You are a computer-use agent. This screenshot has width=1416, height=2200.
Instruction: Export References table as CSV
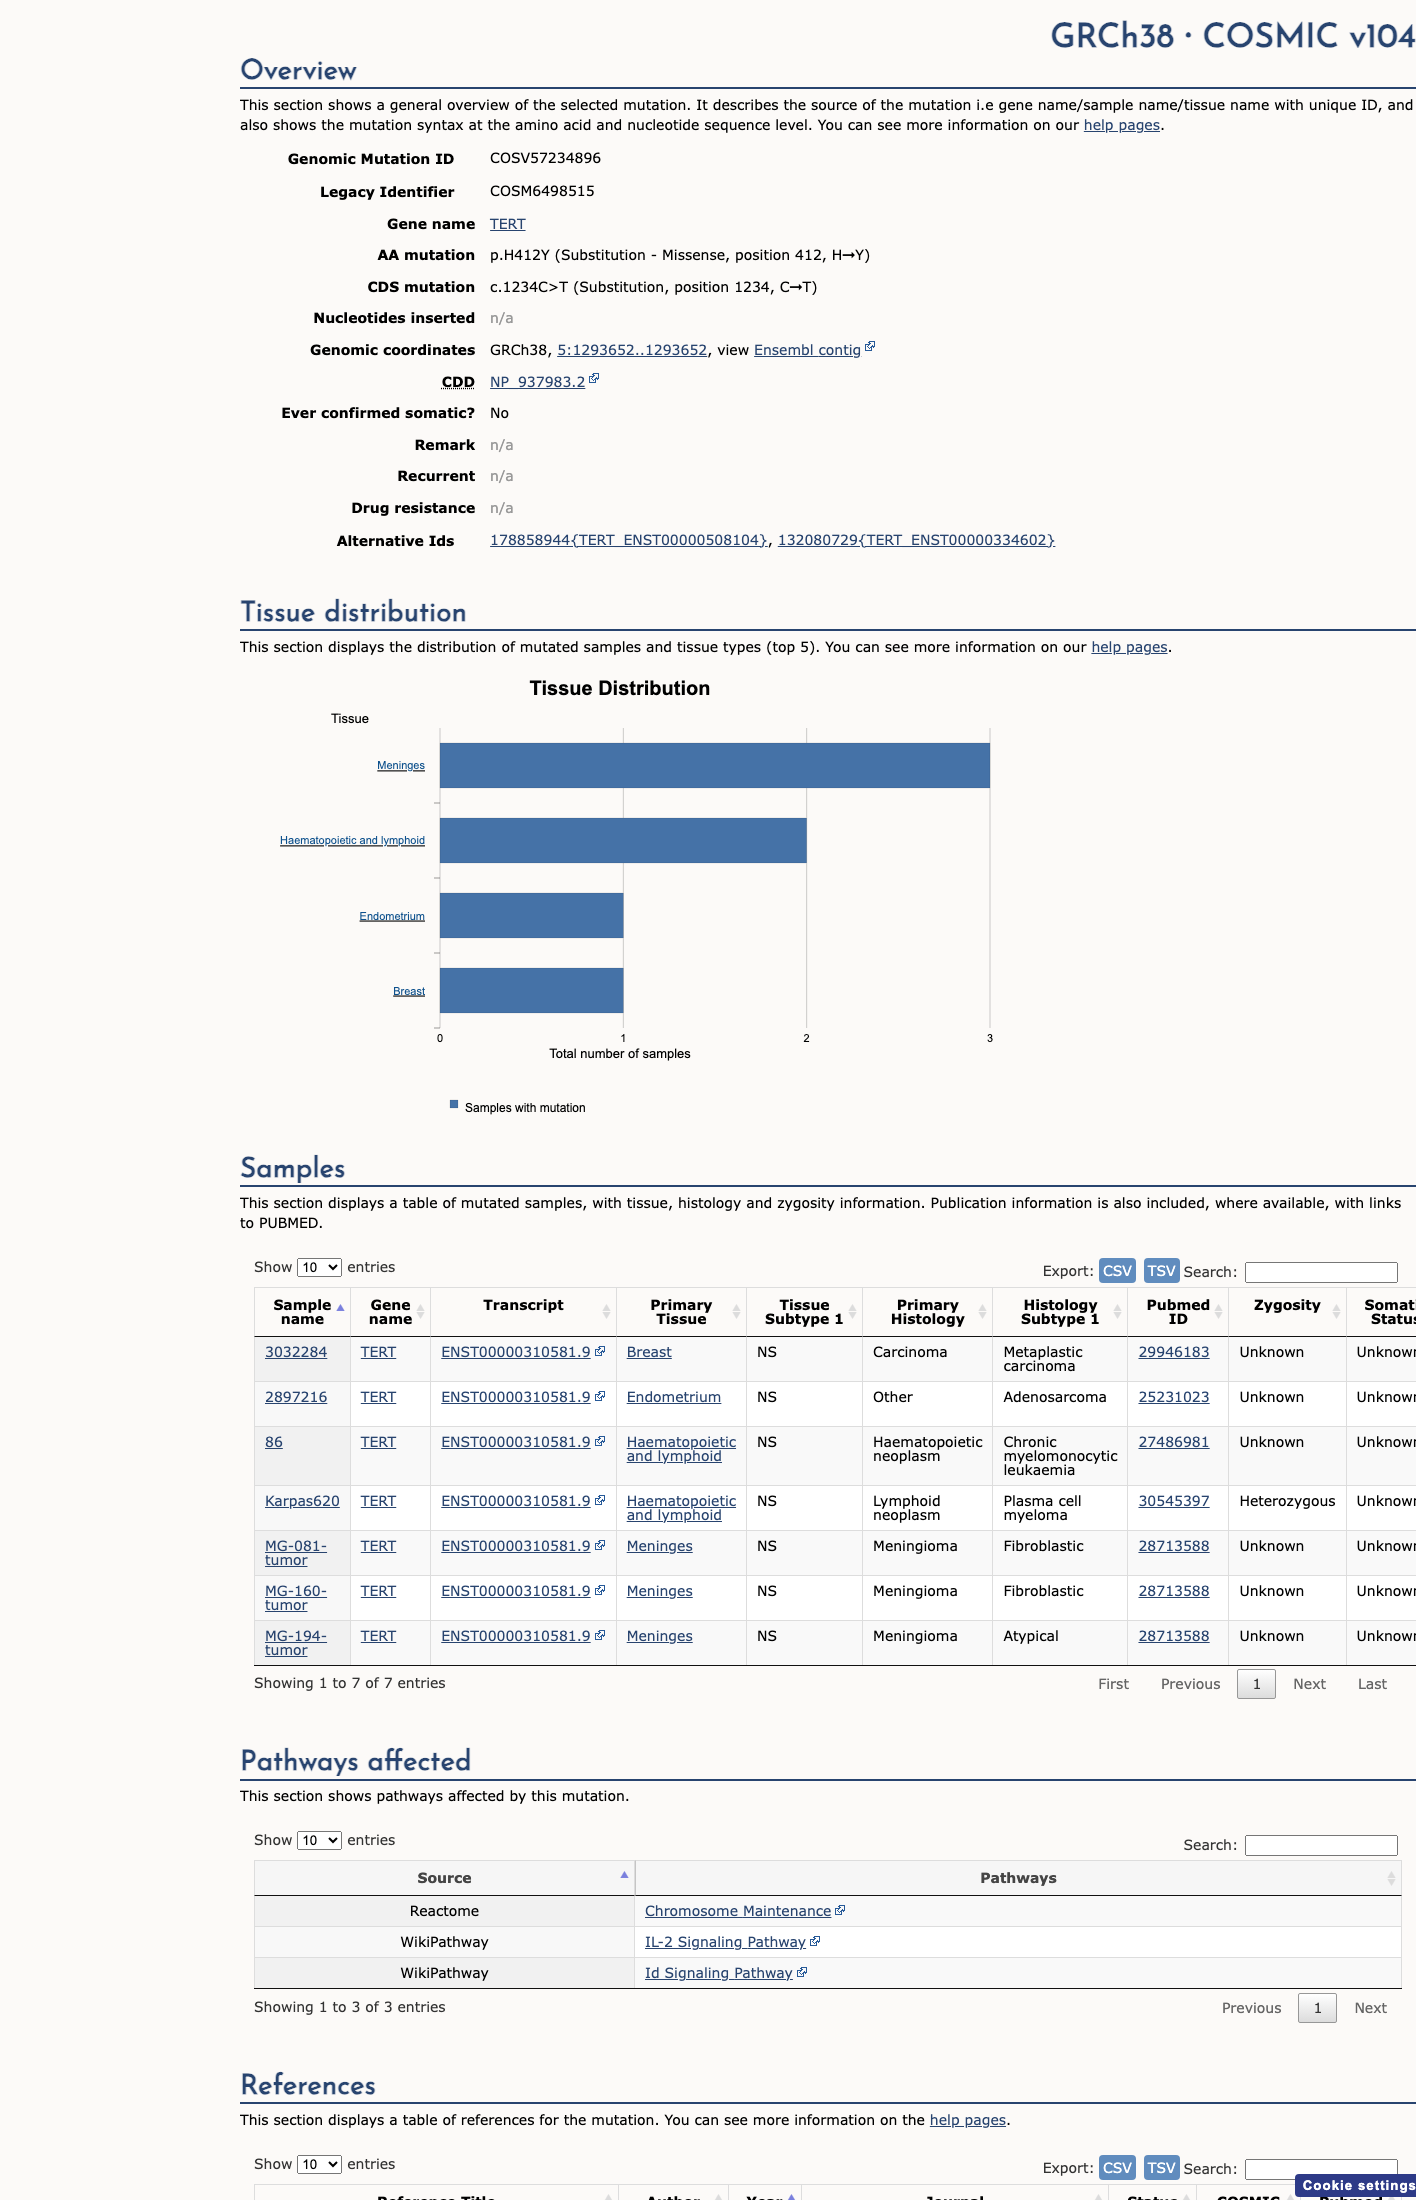click(1117, 2167)
